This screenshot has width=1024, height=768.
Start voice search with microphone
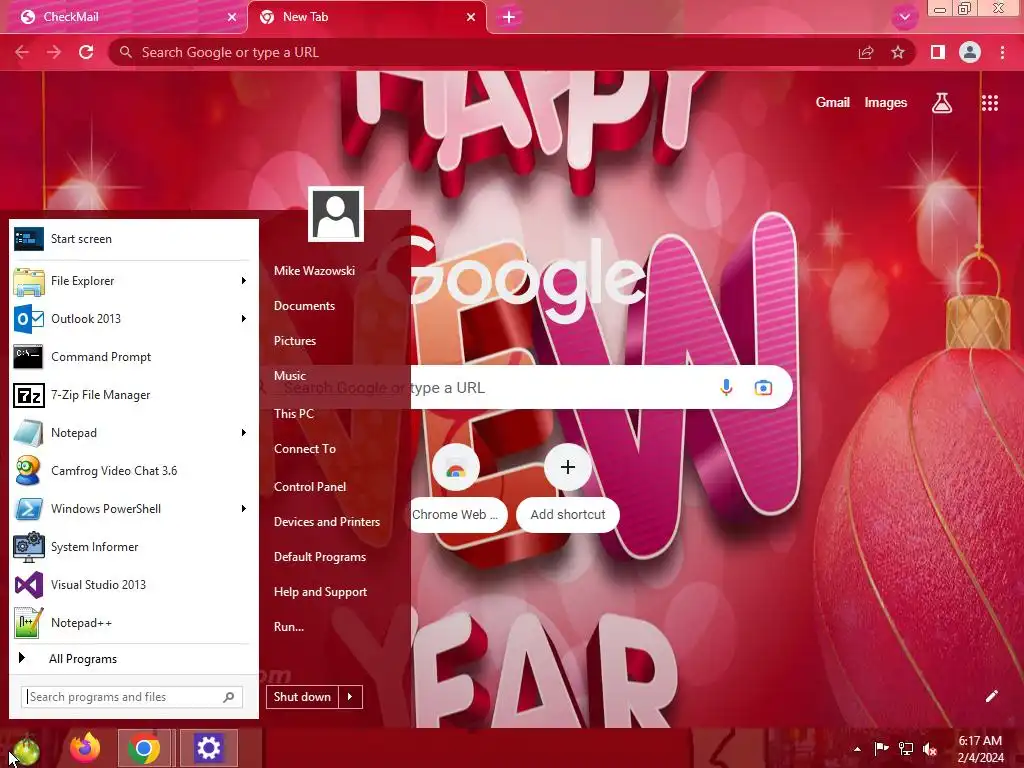pyautogui.click(x=726, y=387)
